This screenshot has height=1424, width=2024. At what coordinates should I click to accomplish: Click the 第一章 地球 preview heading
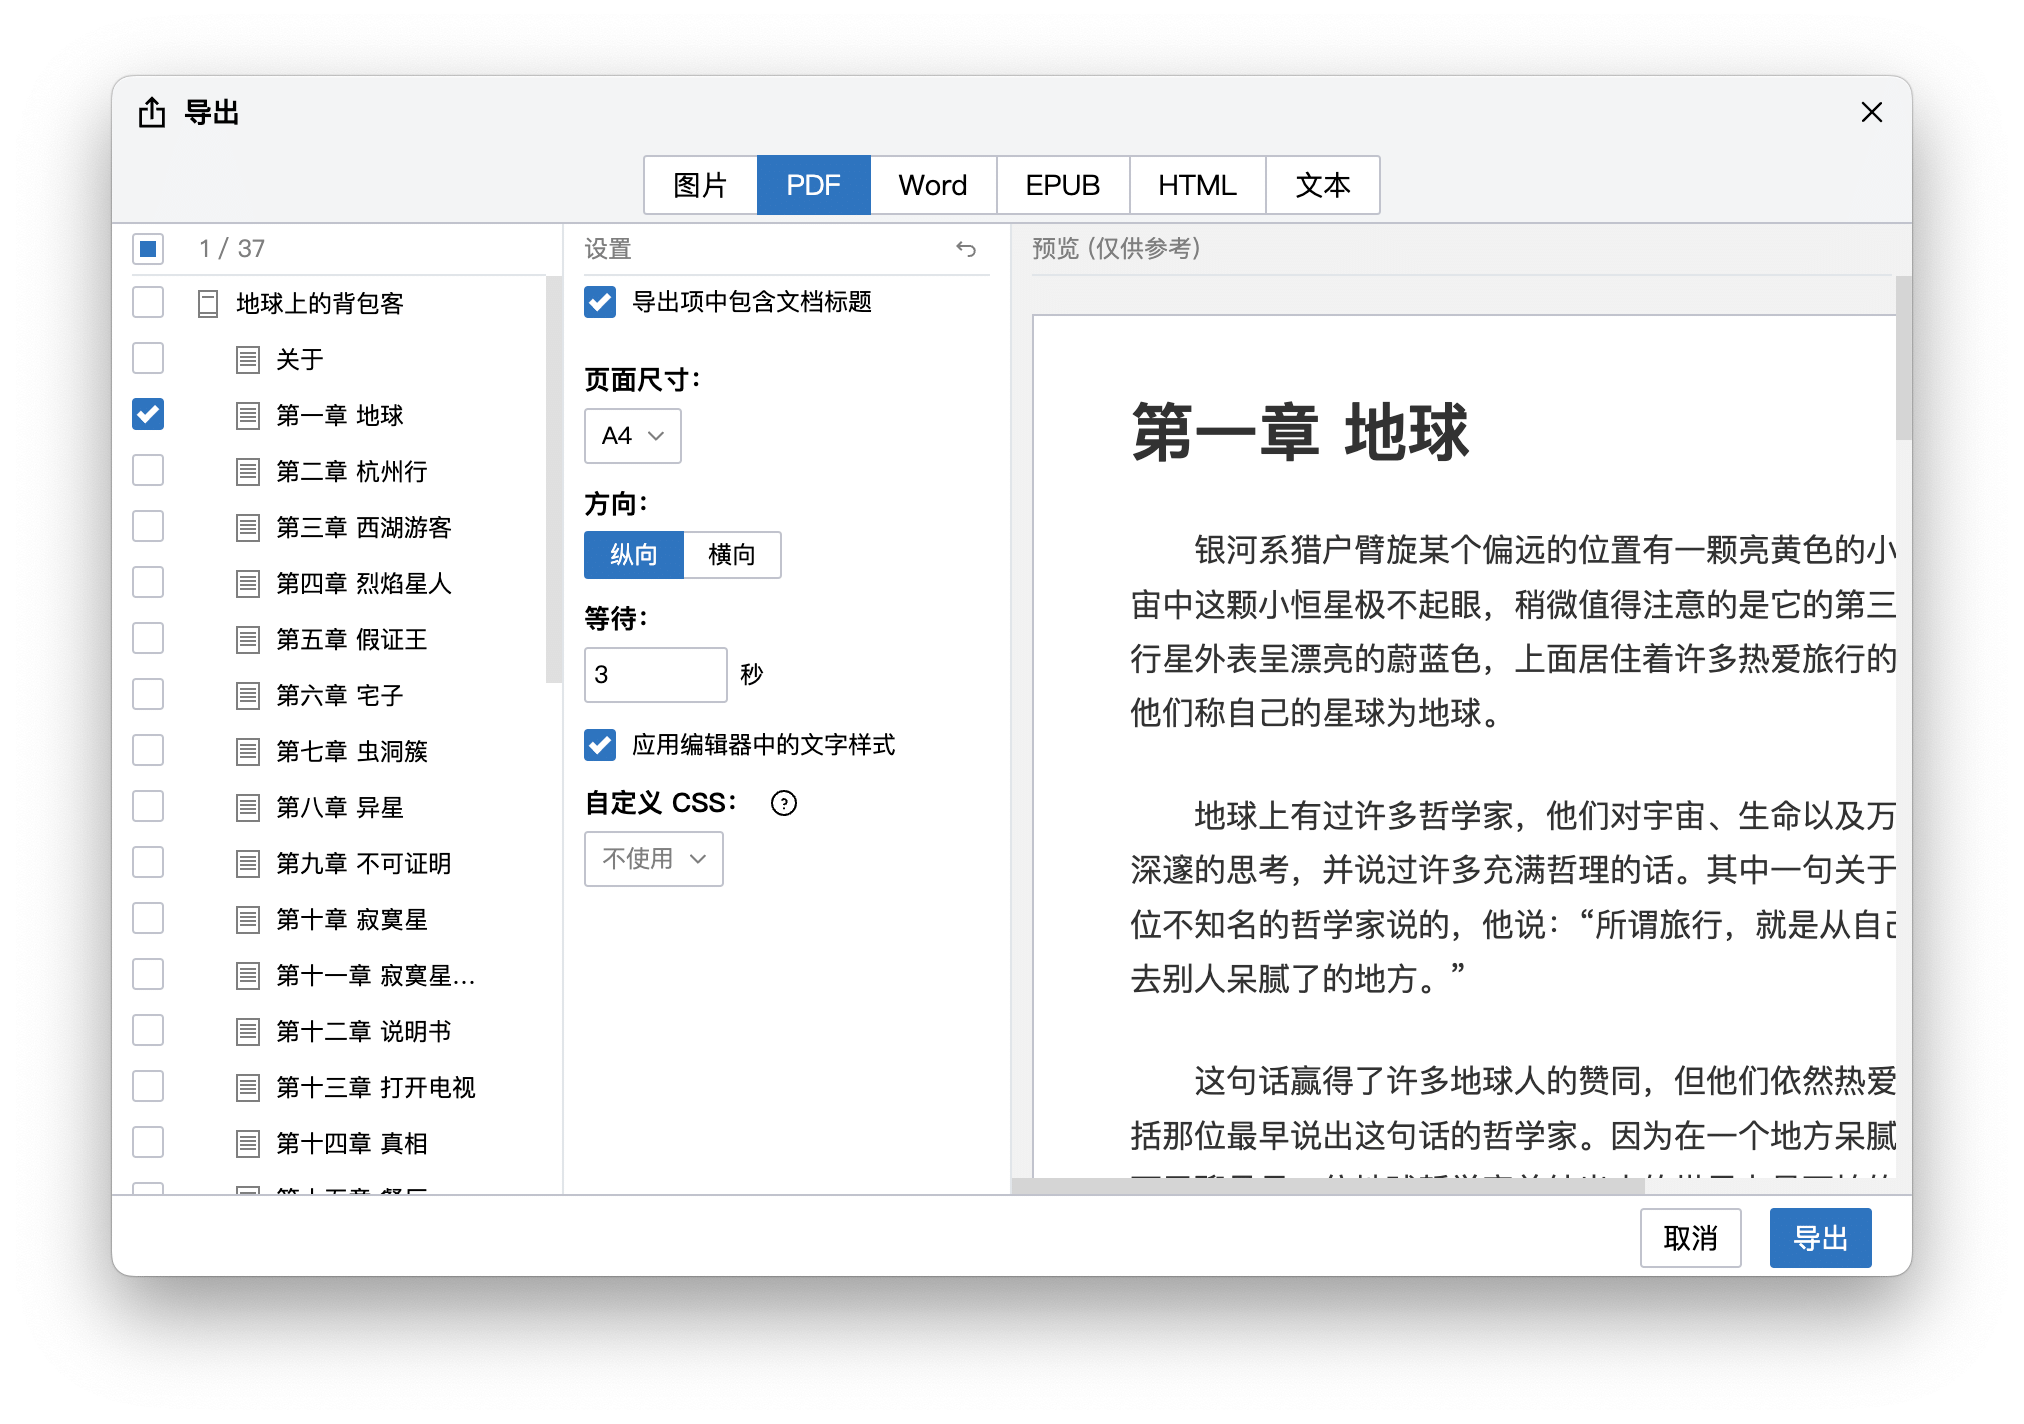pyautogui.click(x=1300, y=432)
